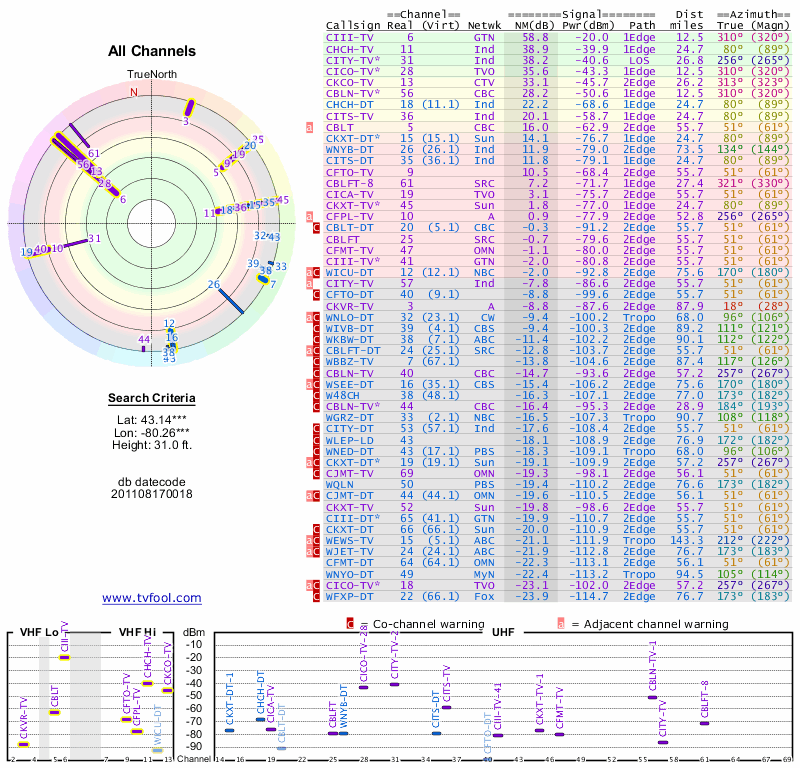The height and width of the screenshot is (768, 800).
Task: Click the co-channel C icon beside WIVB-DT row
Action: 316,329
